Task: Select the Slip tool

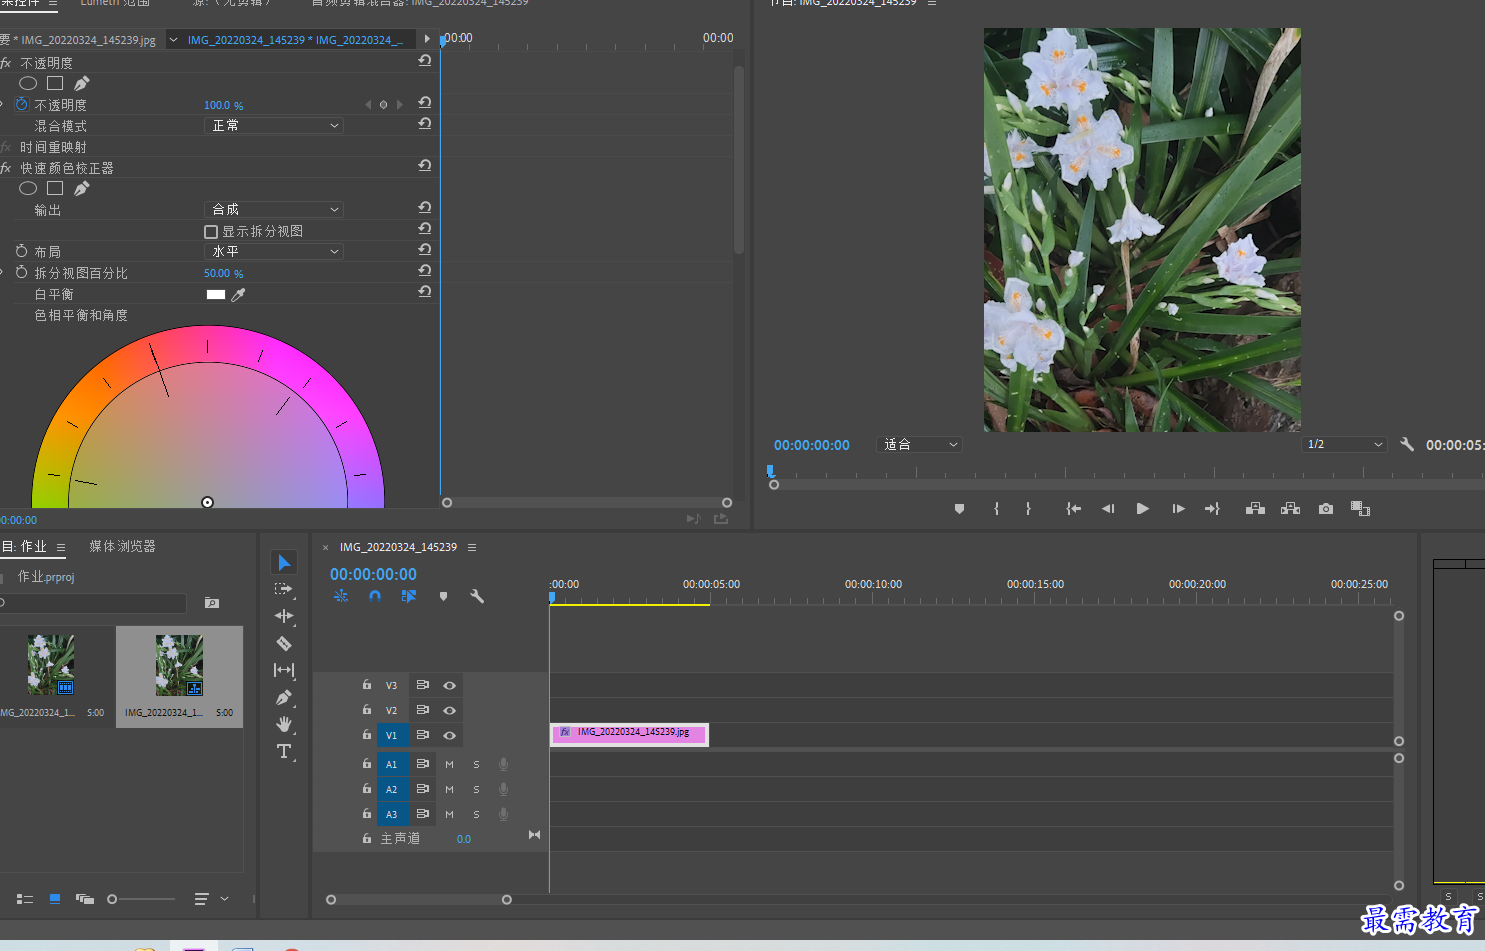Action: click(284, 670)
